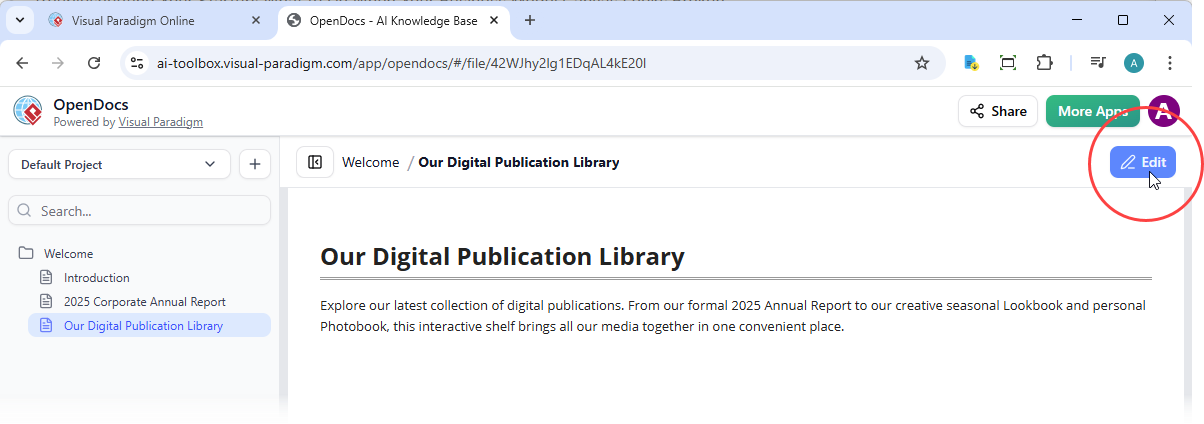Image resolution: width=1204 pixels, height=424 pixels.
Task: Open the Chrome three-dot menu
Action: (1169, 63)
